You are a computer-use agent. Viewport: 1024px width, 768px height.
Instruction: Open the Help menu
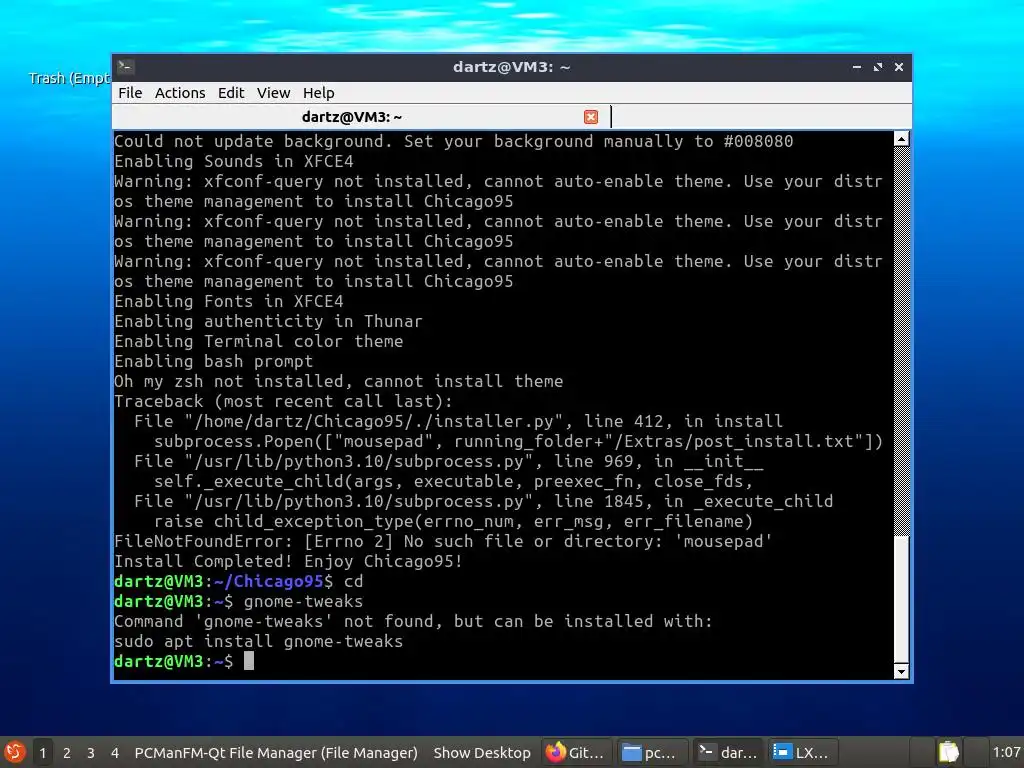pos(319,93)
